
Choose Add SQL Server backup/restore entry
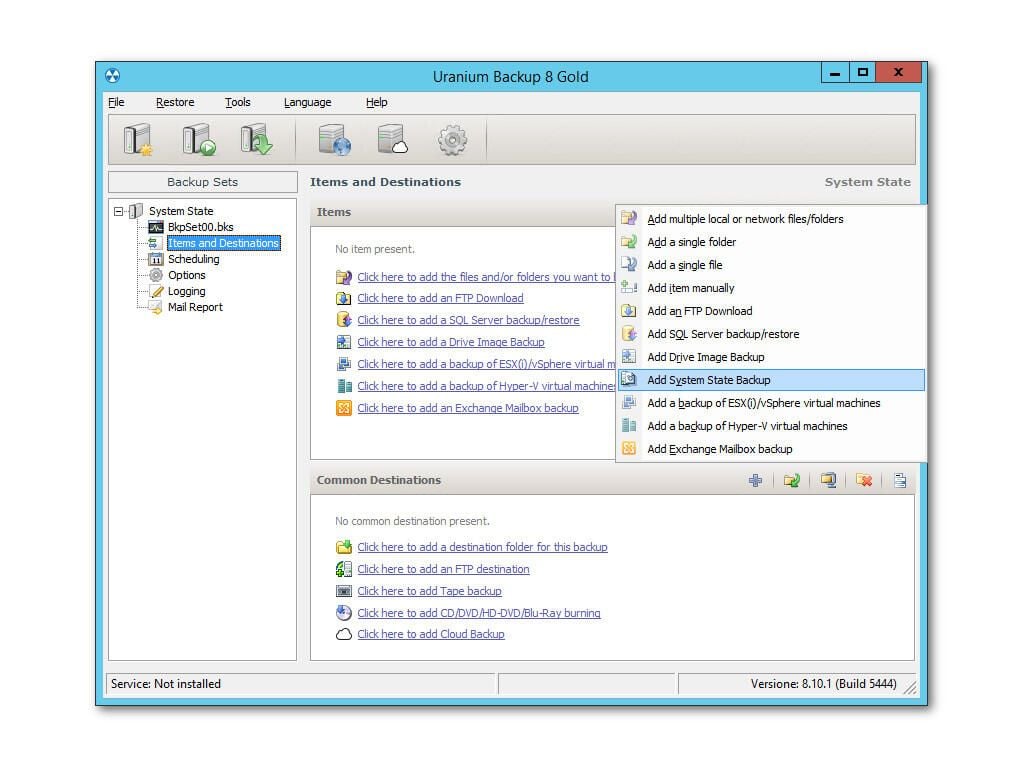(771, 334)
